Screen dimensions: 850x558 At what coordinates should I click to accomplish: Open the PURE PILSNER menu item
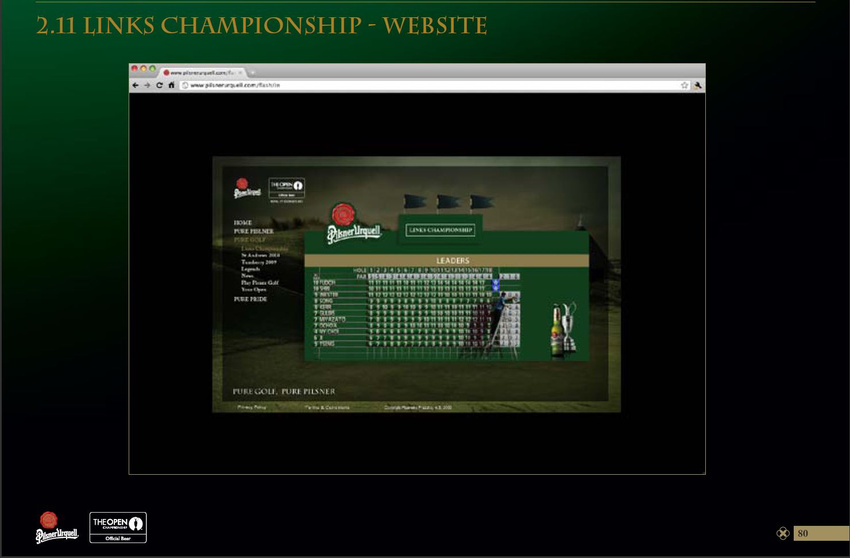tap(254, 231)
